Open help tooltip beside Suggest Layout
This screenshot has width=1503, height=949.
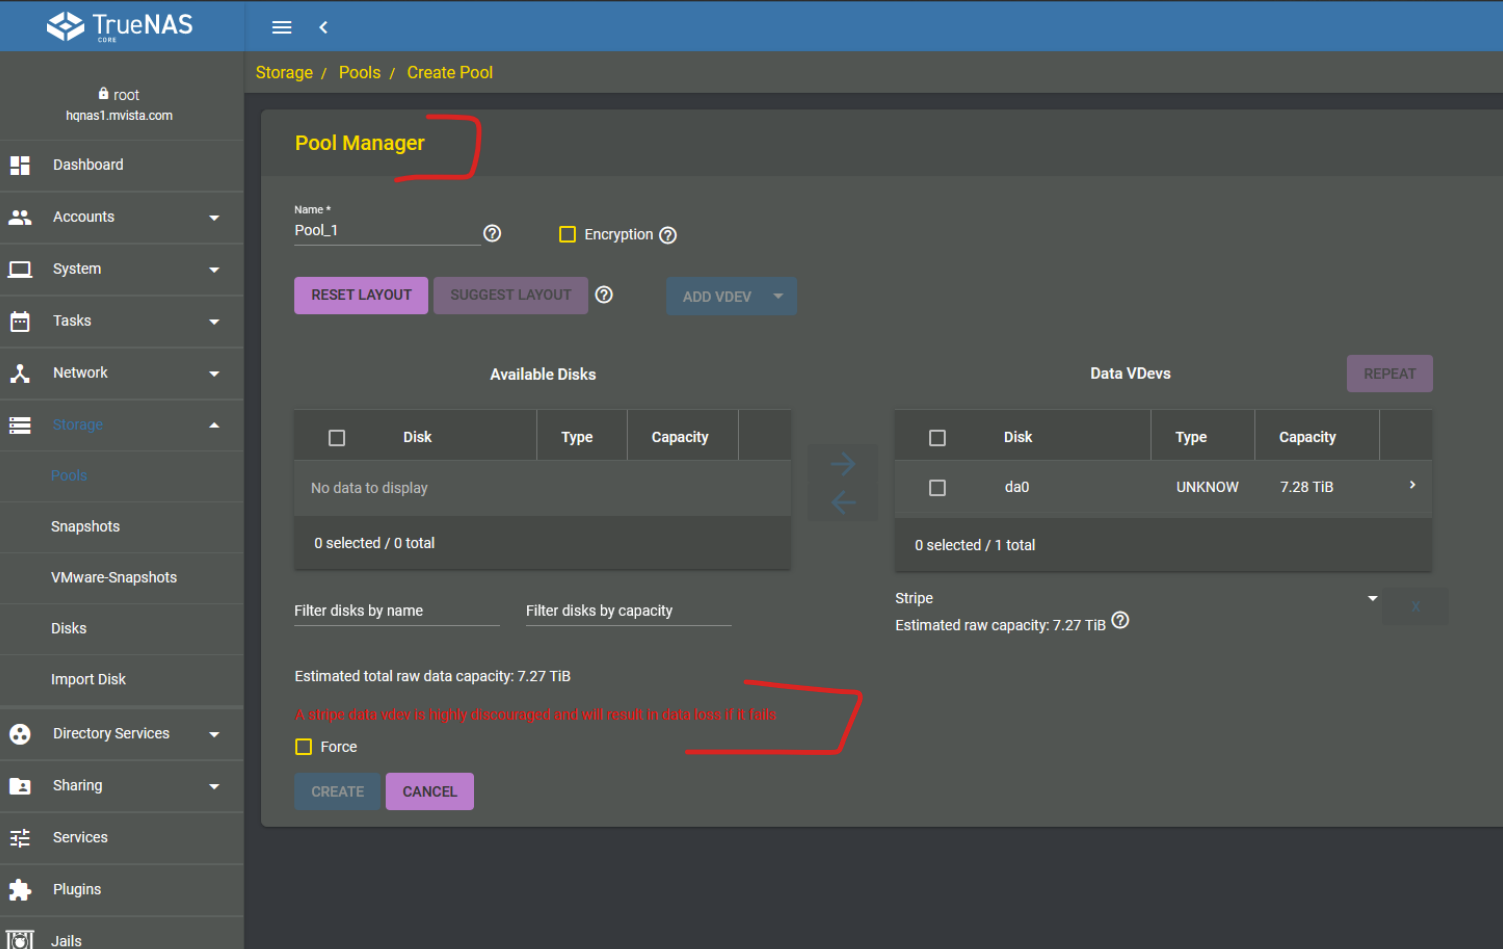pos(604,295)
